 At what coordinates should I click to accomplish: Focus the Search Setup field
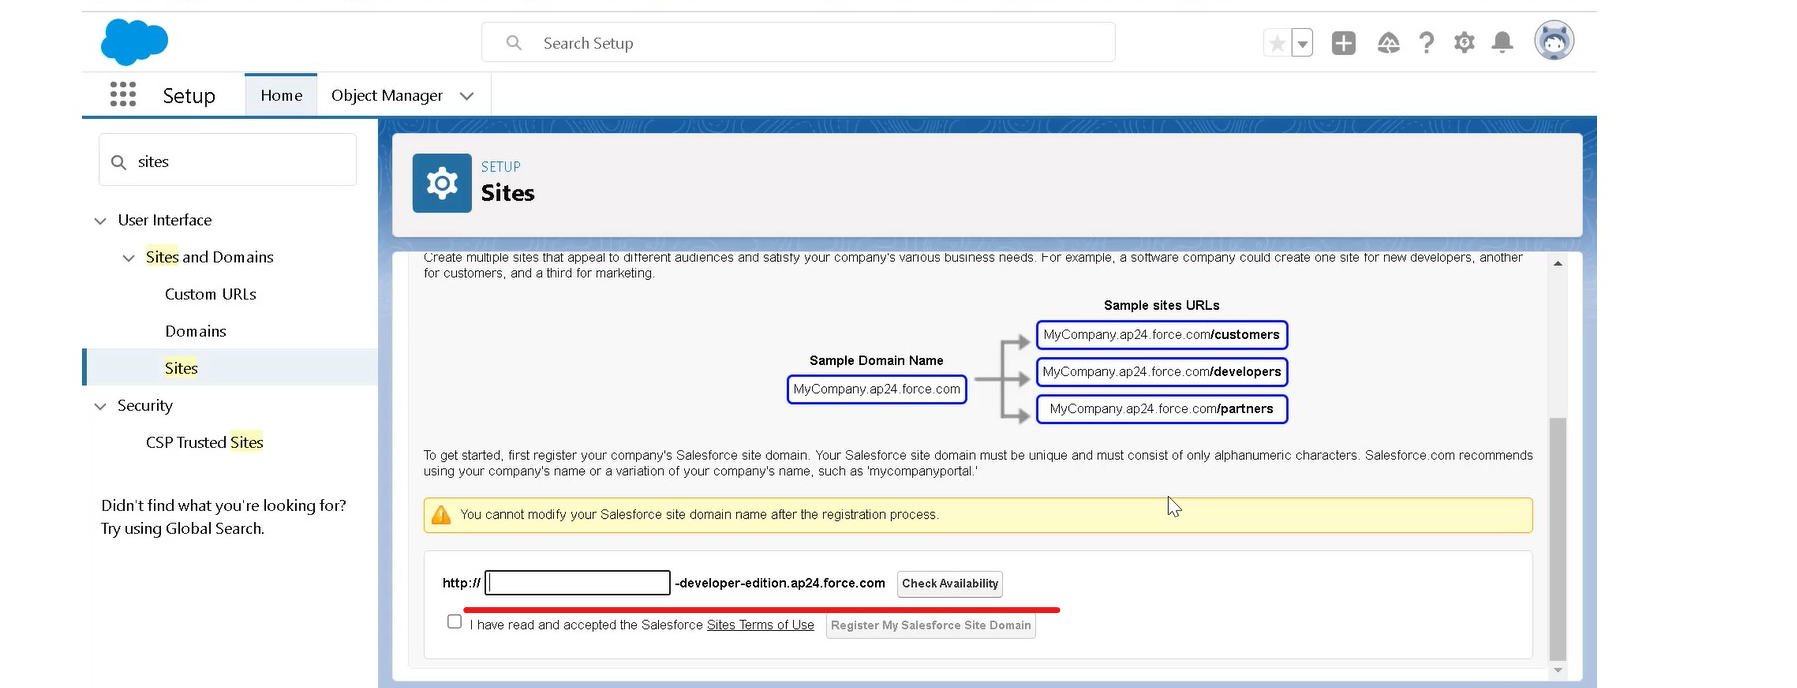pyautogui.click(x=798, y=43)
